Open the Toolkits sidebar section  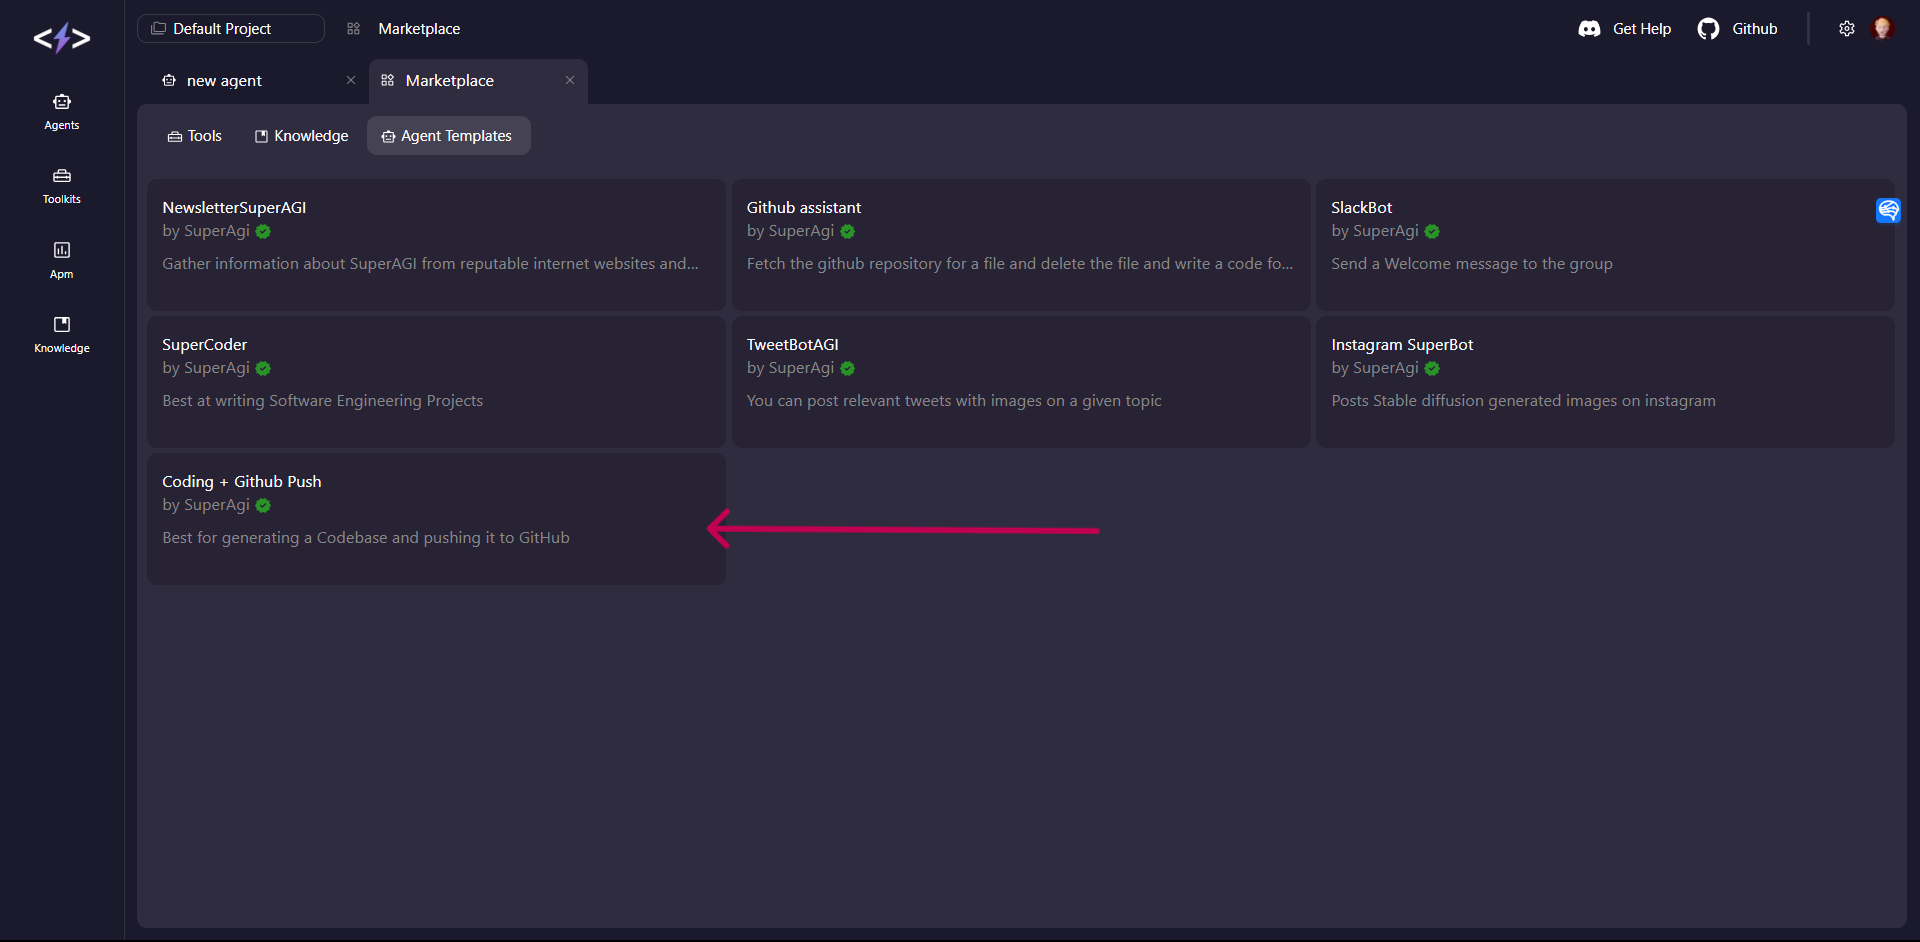tap(62, 186)
